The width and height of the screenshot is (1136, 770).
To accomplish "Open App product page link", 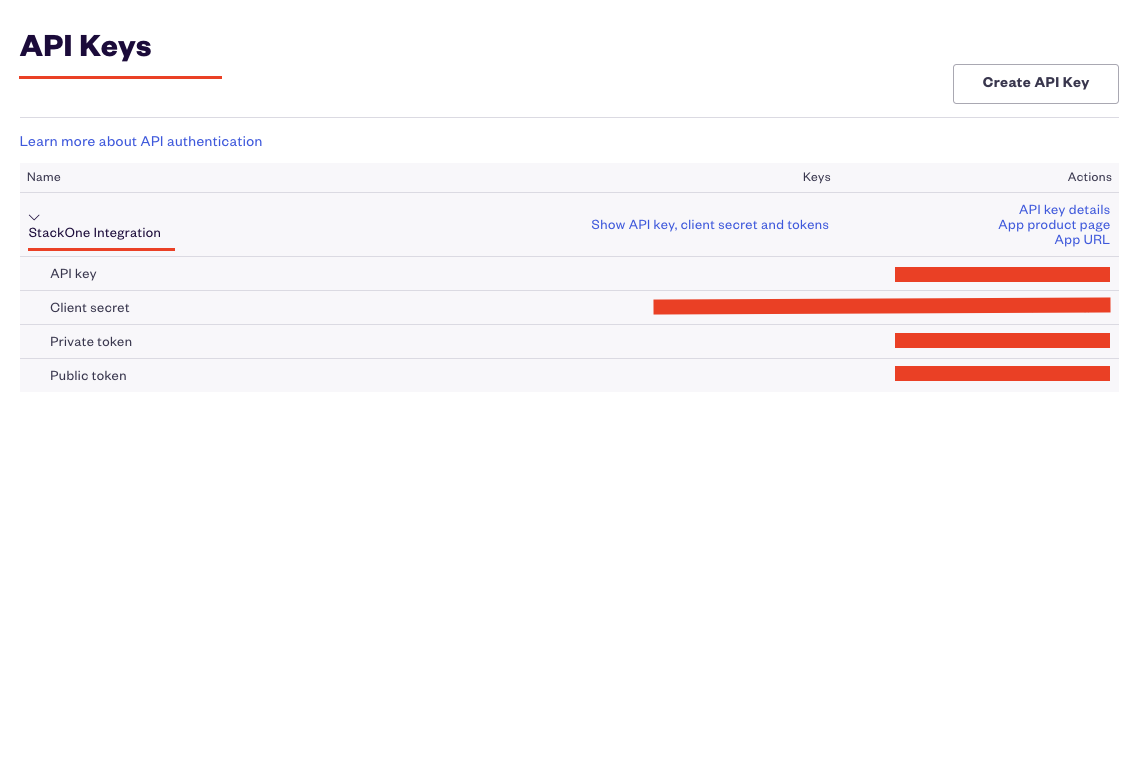I will (1053, 225).
